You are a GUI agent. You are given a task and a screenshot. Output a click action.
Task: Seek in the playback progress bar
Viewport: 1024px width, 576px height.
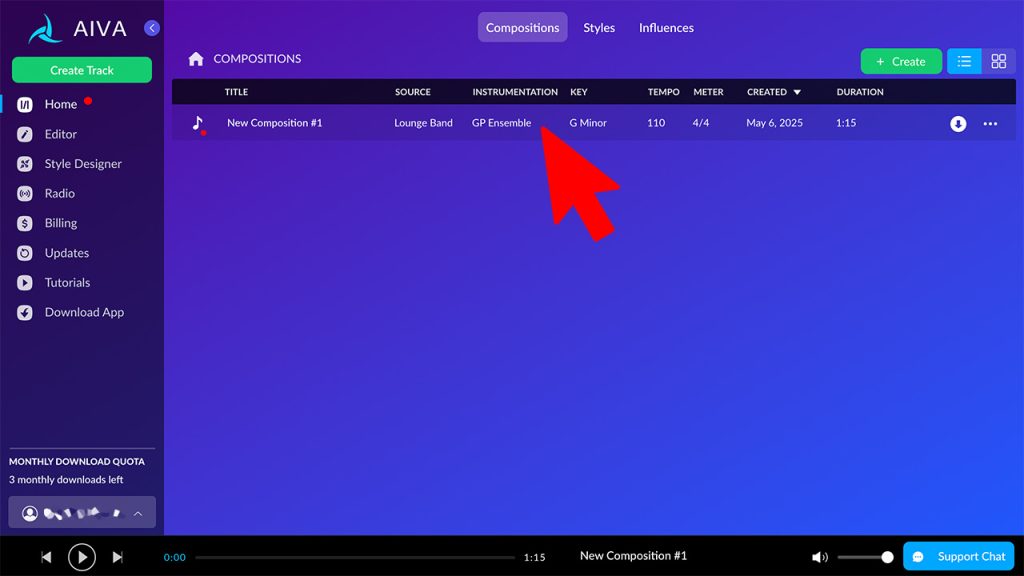355,557
